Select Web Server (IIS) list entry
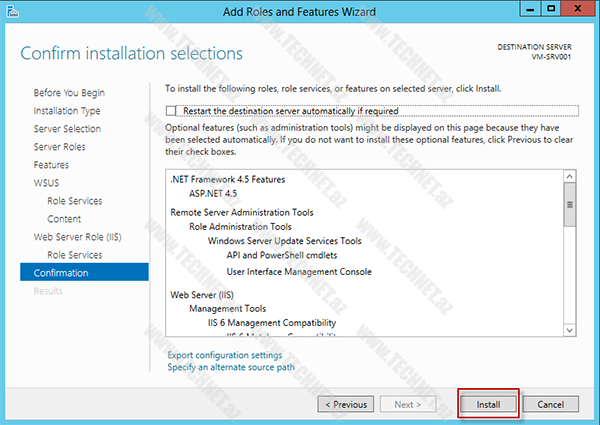The width and height of the screenshot is (600, 425). [202, 295]
